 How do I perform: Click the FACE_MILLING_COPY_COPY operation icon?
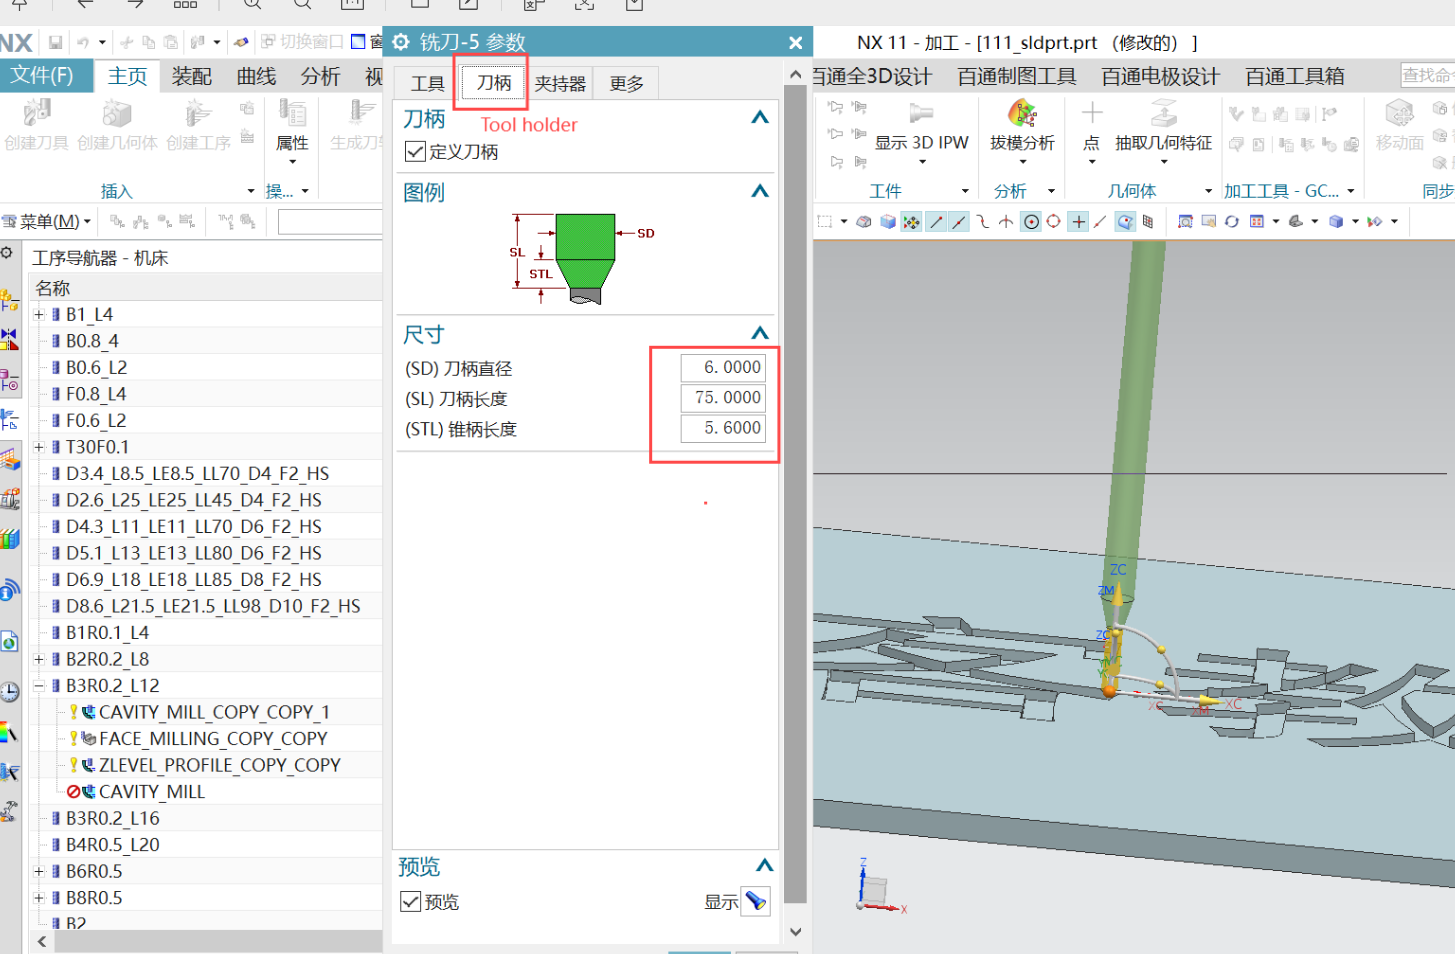click(x=89, y=738)
